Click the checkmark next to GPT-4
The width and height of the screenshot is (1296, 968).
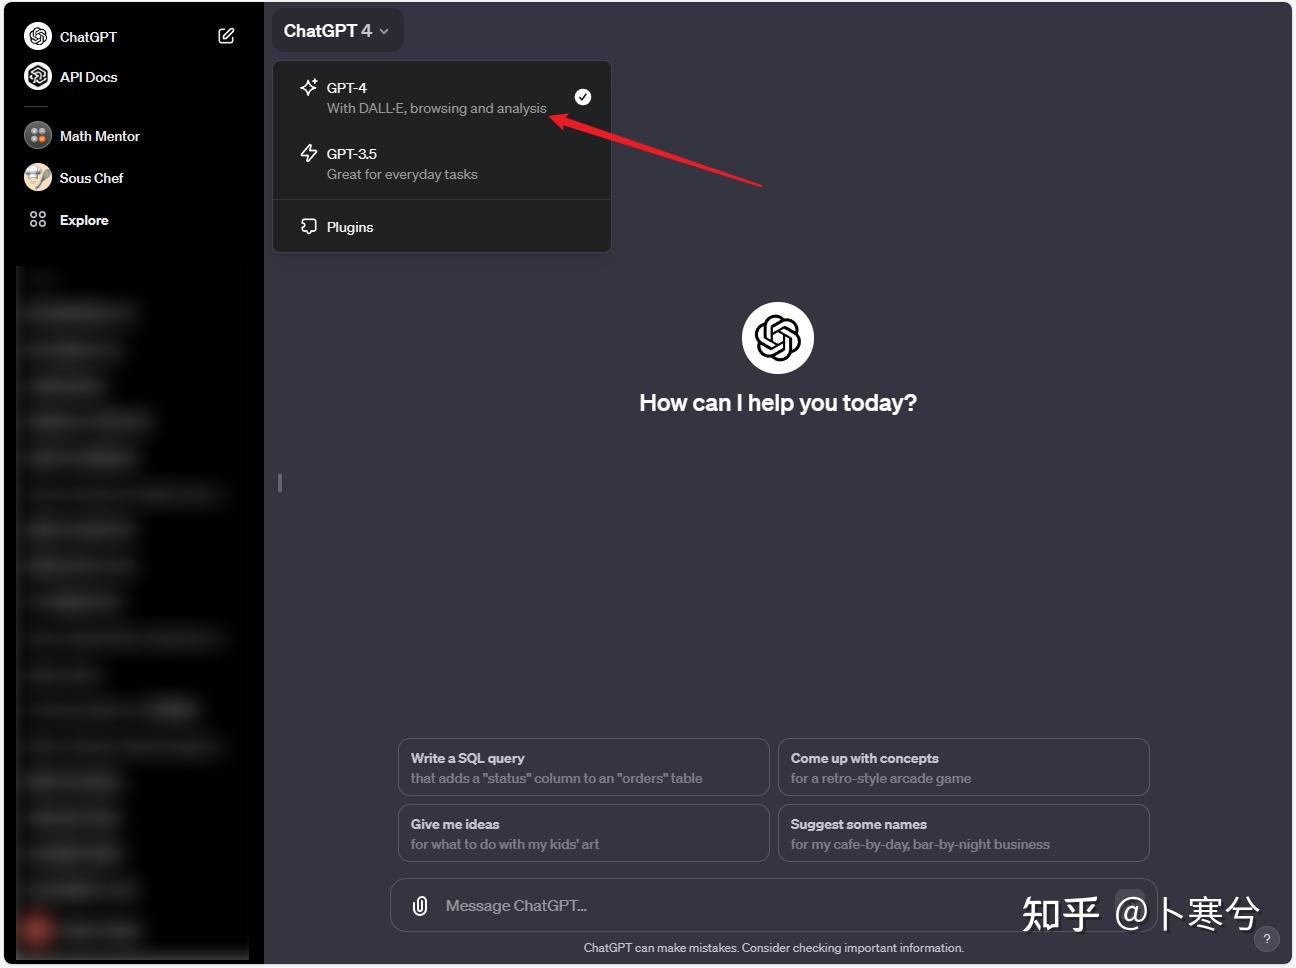click(x=583, y=96)
